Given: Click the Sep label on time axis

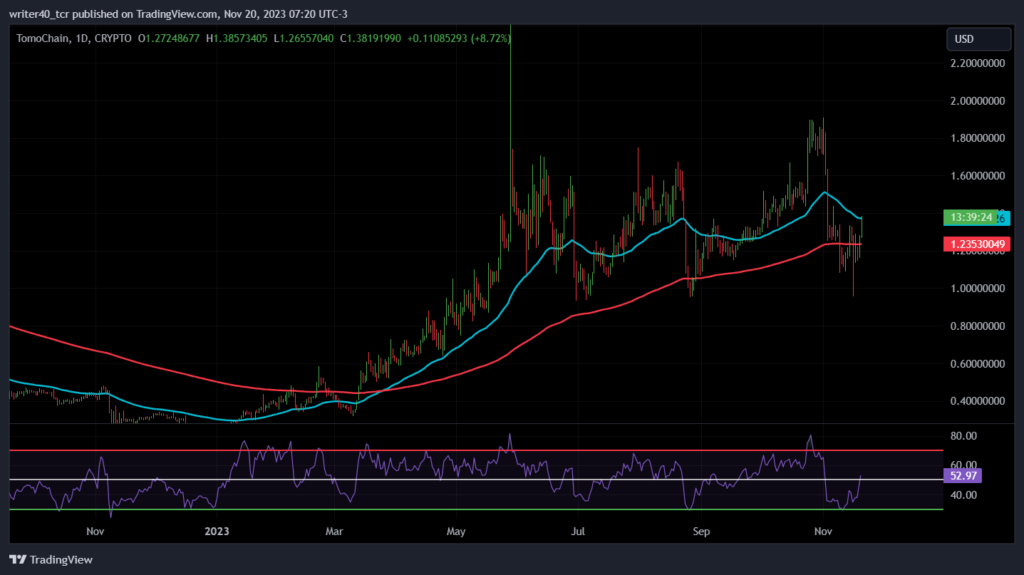Looking at the screenshot, I should (701, 531).
